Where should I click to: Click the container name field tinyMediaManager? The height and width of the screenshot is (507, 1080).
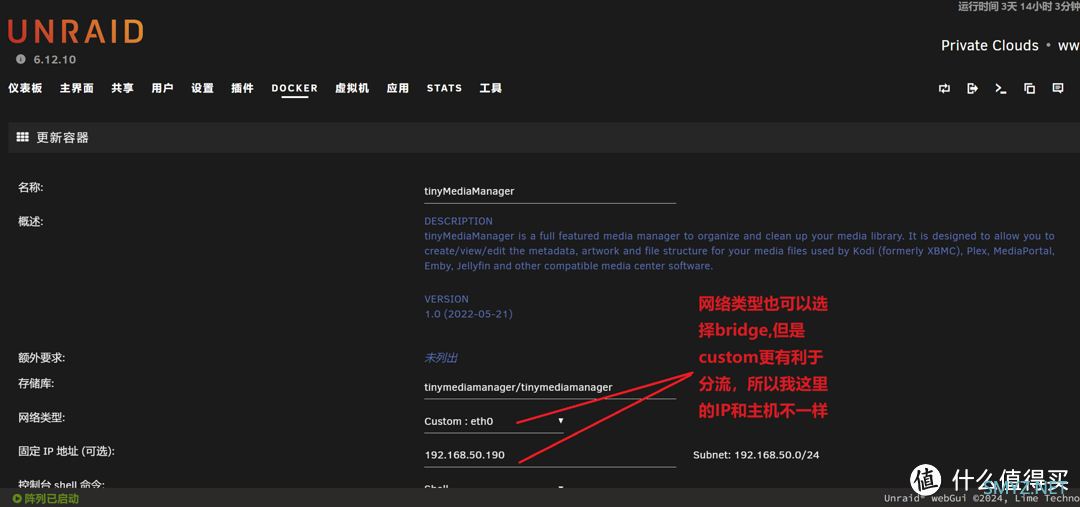pos(550,192)
